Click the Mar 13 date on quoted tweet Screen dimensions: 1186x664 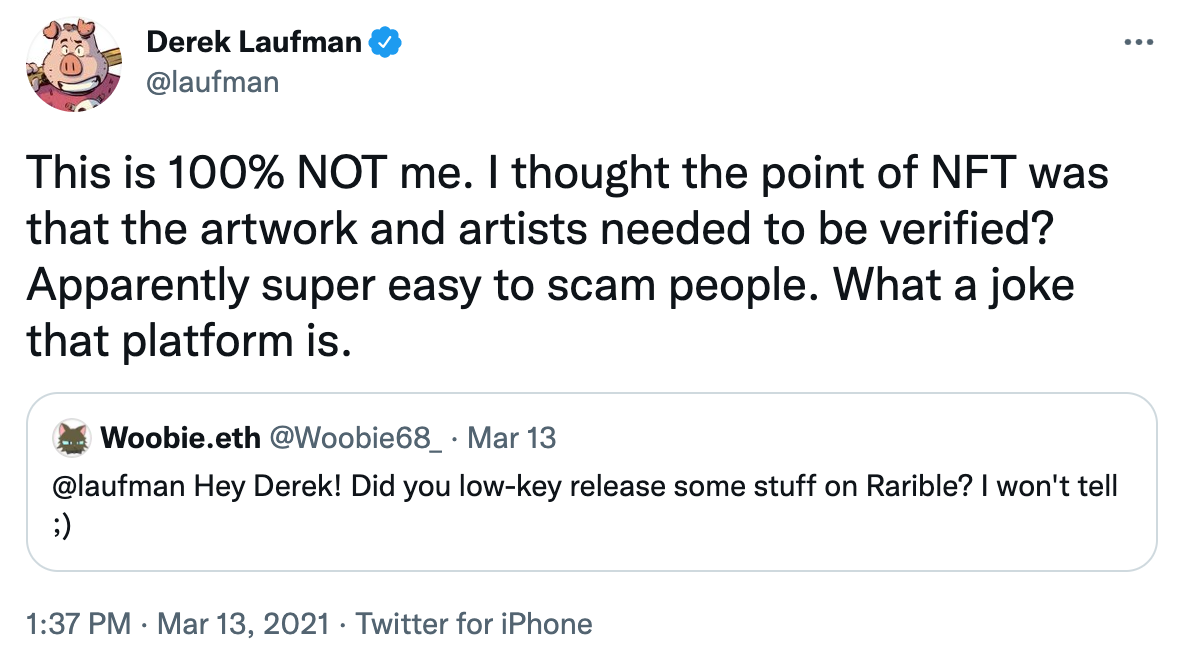coord(512,438)
